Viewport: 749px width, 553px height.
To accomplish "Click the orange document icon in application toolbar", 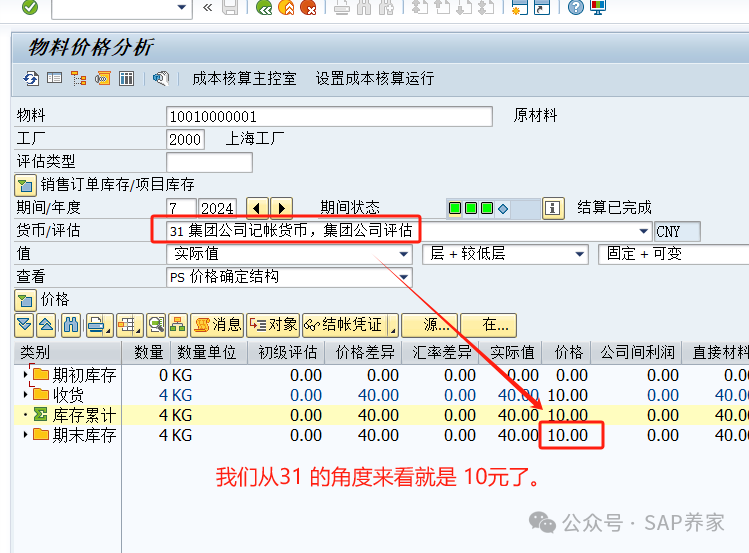I will coord(102,78).
